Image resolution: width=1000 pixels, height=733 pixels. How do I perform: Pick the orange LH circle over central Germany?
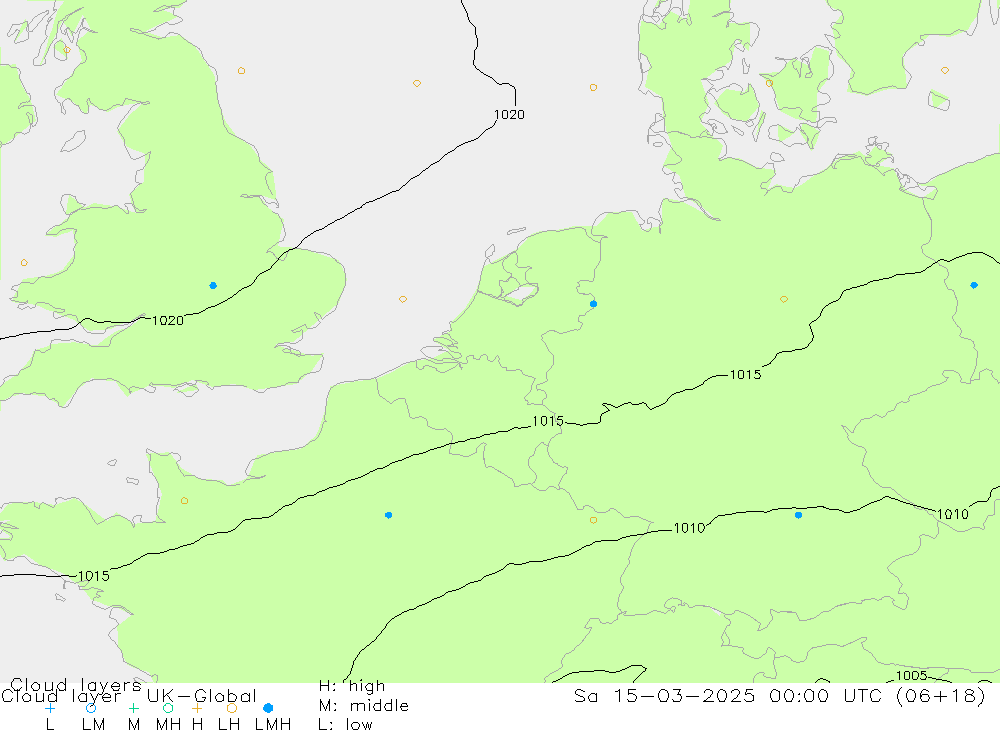pos(784,299)
